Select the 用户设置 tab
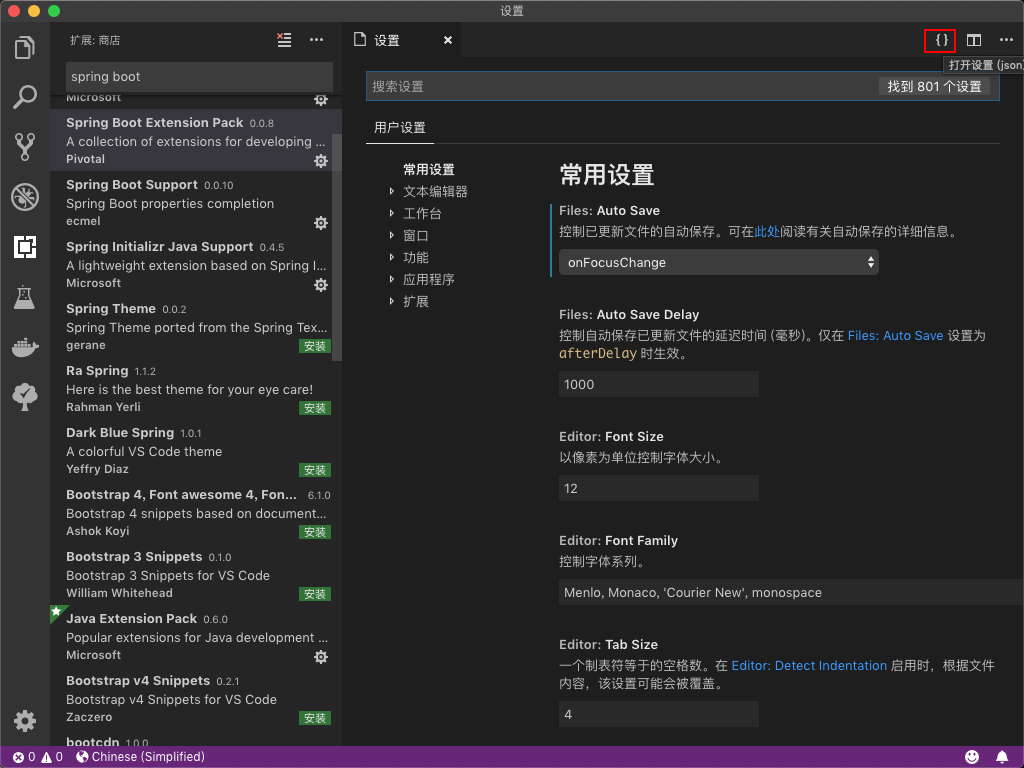The image size is (1024, 768). (x=399, y=128)
